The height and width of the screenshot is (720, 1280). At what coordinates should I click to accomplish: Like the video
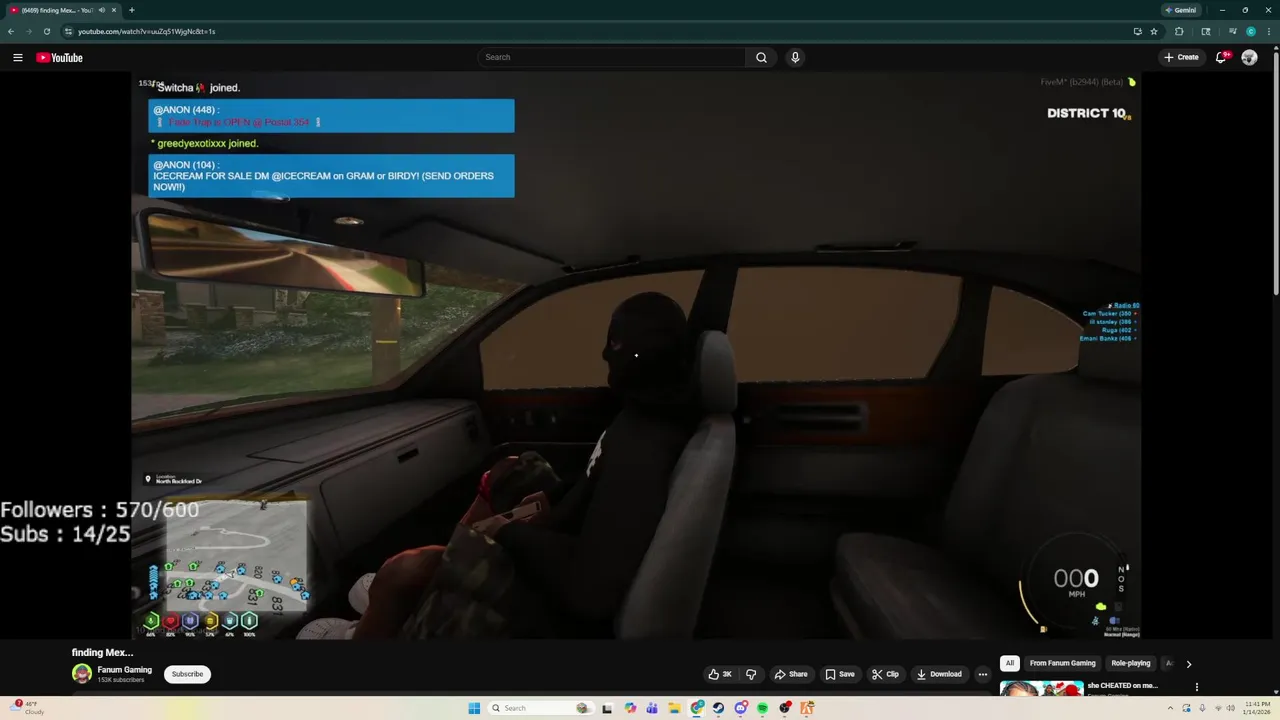point(720,674)
